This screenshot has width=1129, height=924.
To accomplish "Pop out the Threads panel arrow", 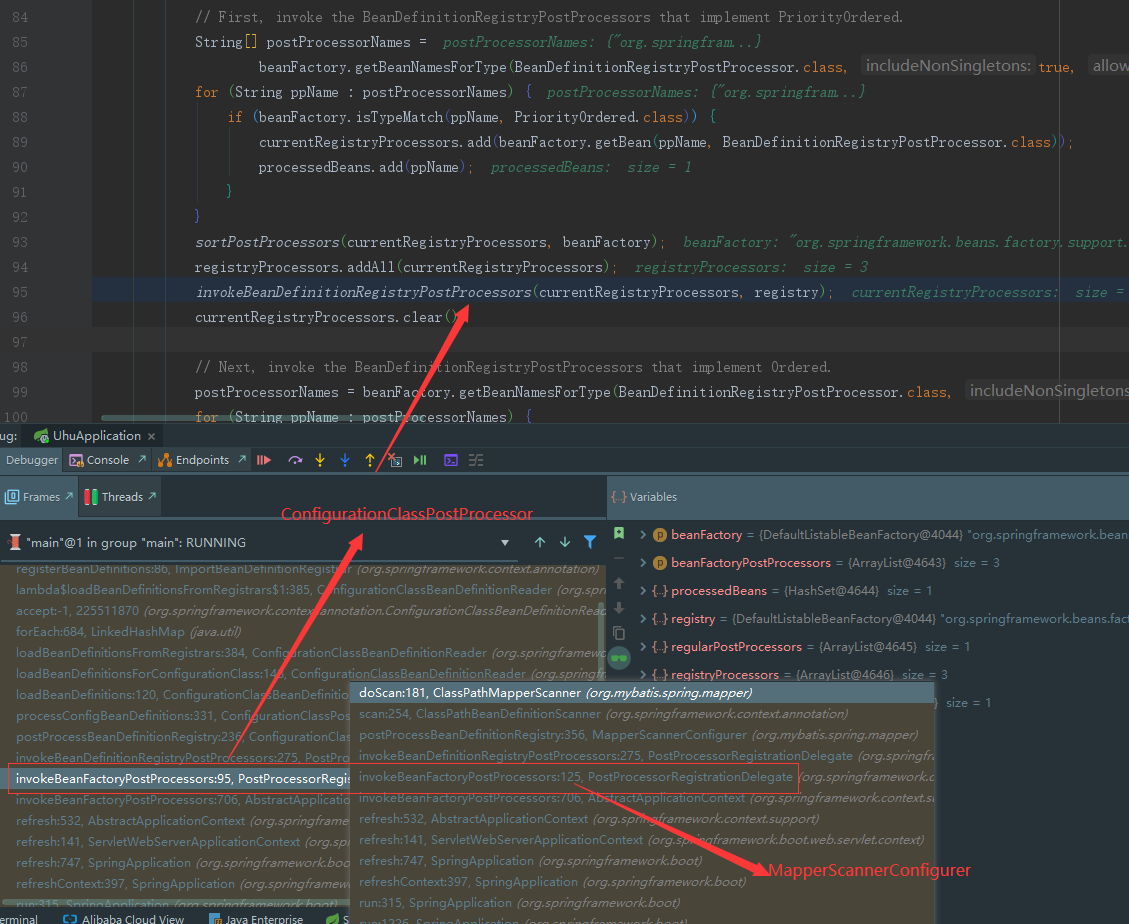I will pos(152,496).
